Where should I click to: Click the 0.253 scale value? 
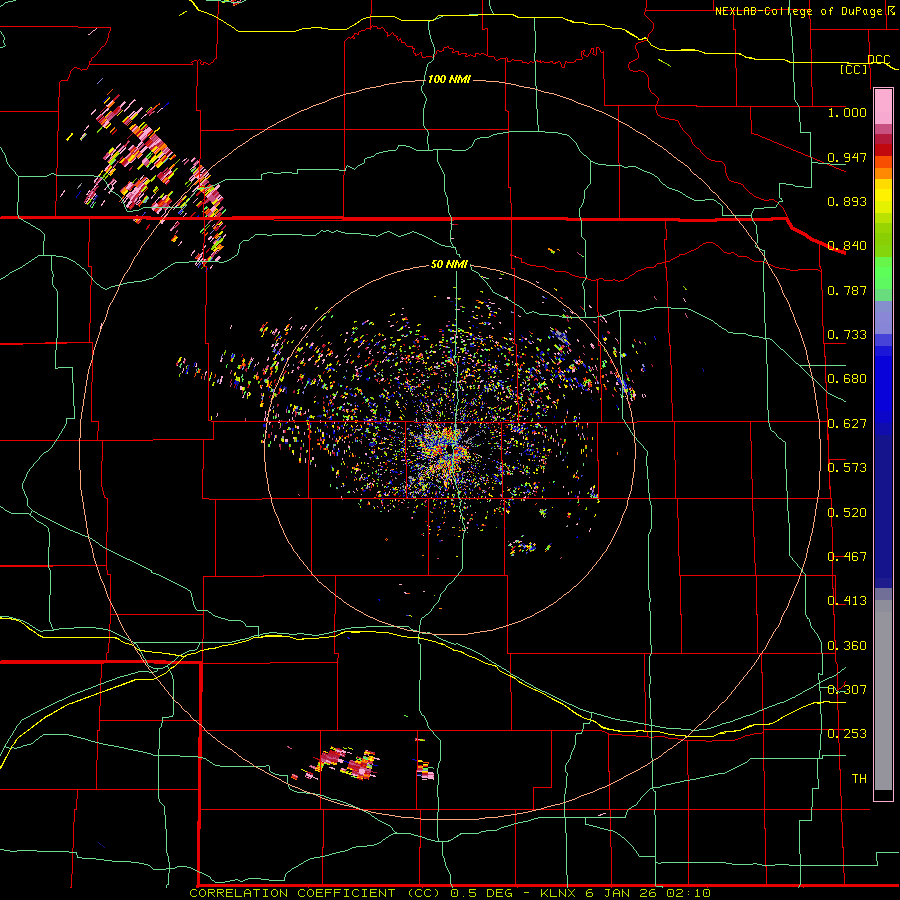[847, 734]
